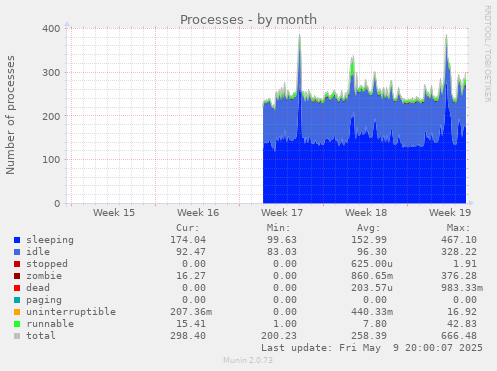The image size is (497, 371).
Task: Click the total current value 298.40
Action: click(x=188, y=336)
